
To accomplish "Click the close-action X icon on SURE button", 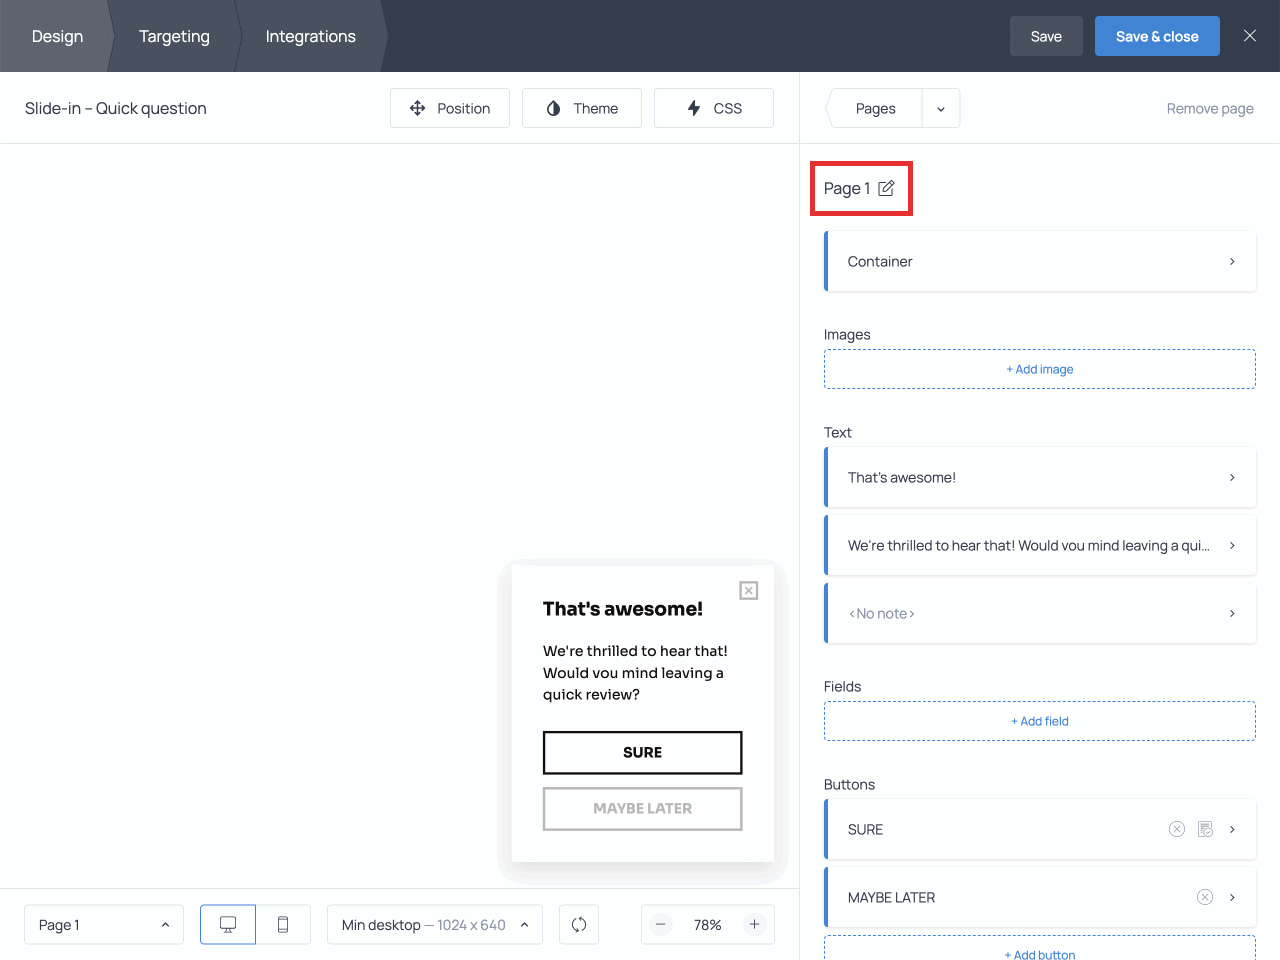I will pyautogui.click(x=1176, y=829).
